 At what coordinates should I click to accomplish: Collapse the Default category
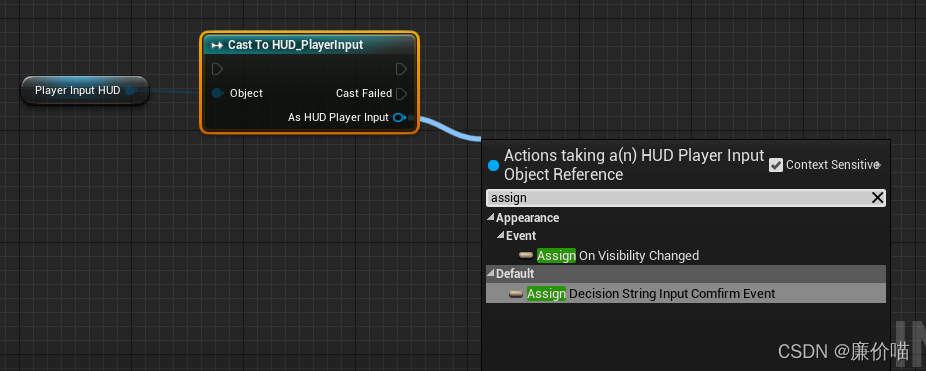[490, 274]
